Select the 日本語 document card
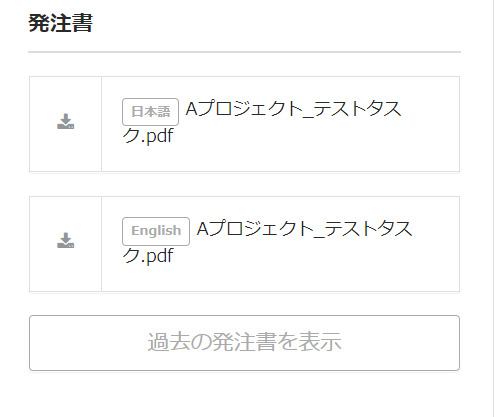Viewport: 494px width, 417px height. [244, 124]
